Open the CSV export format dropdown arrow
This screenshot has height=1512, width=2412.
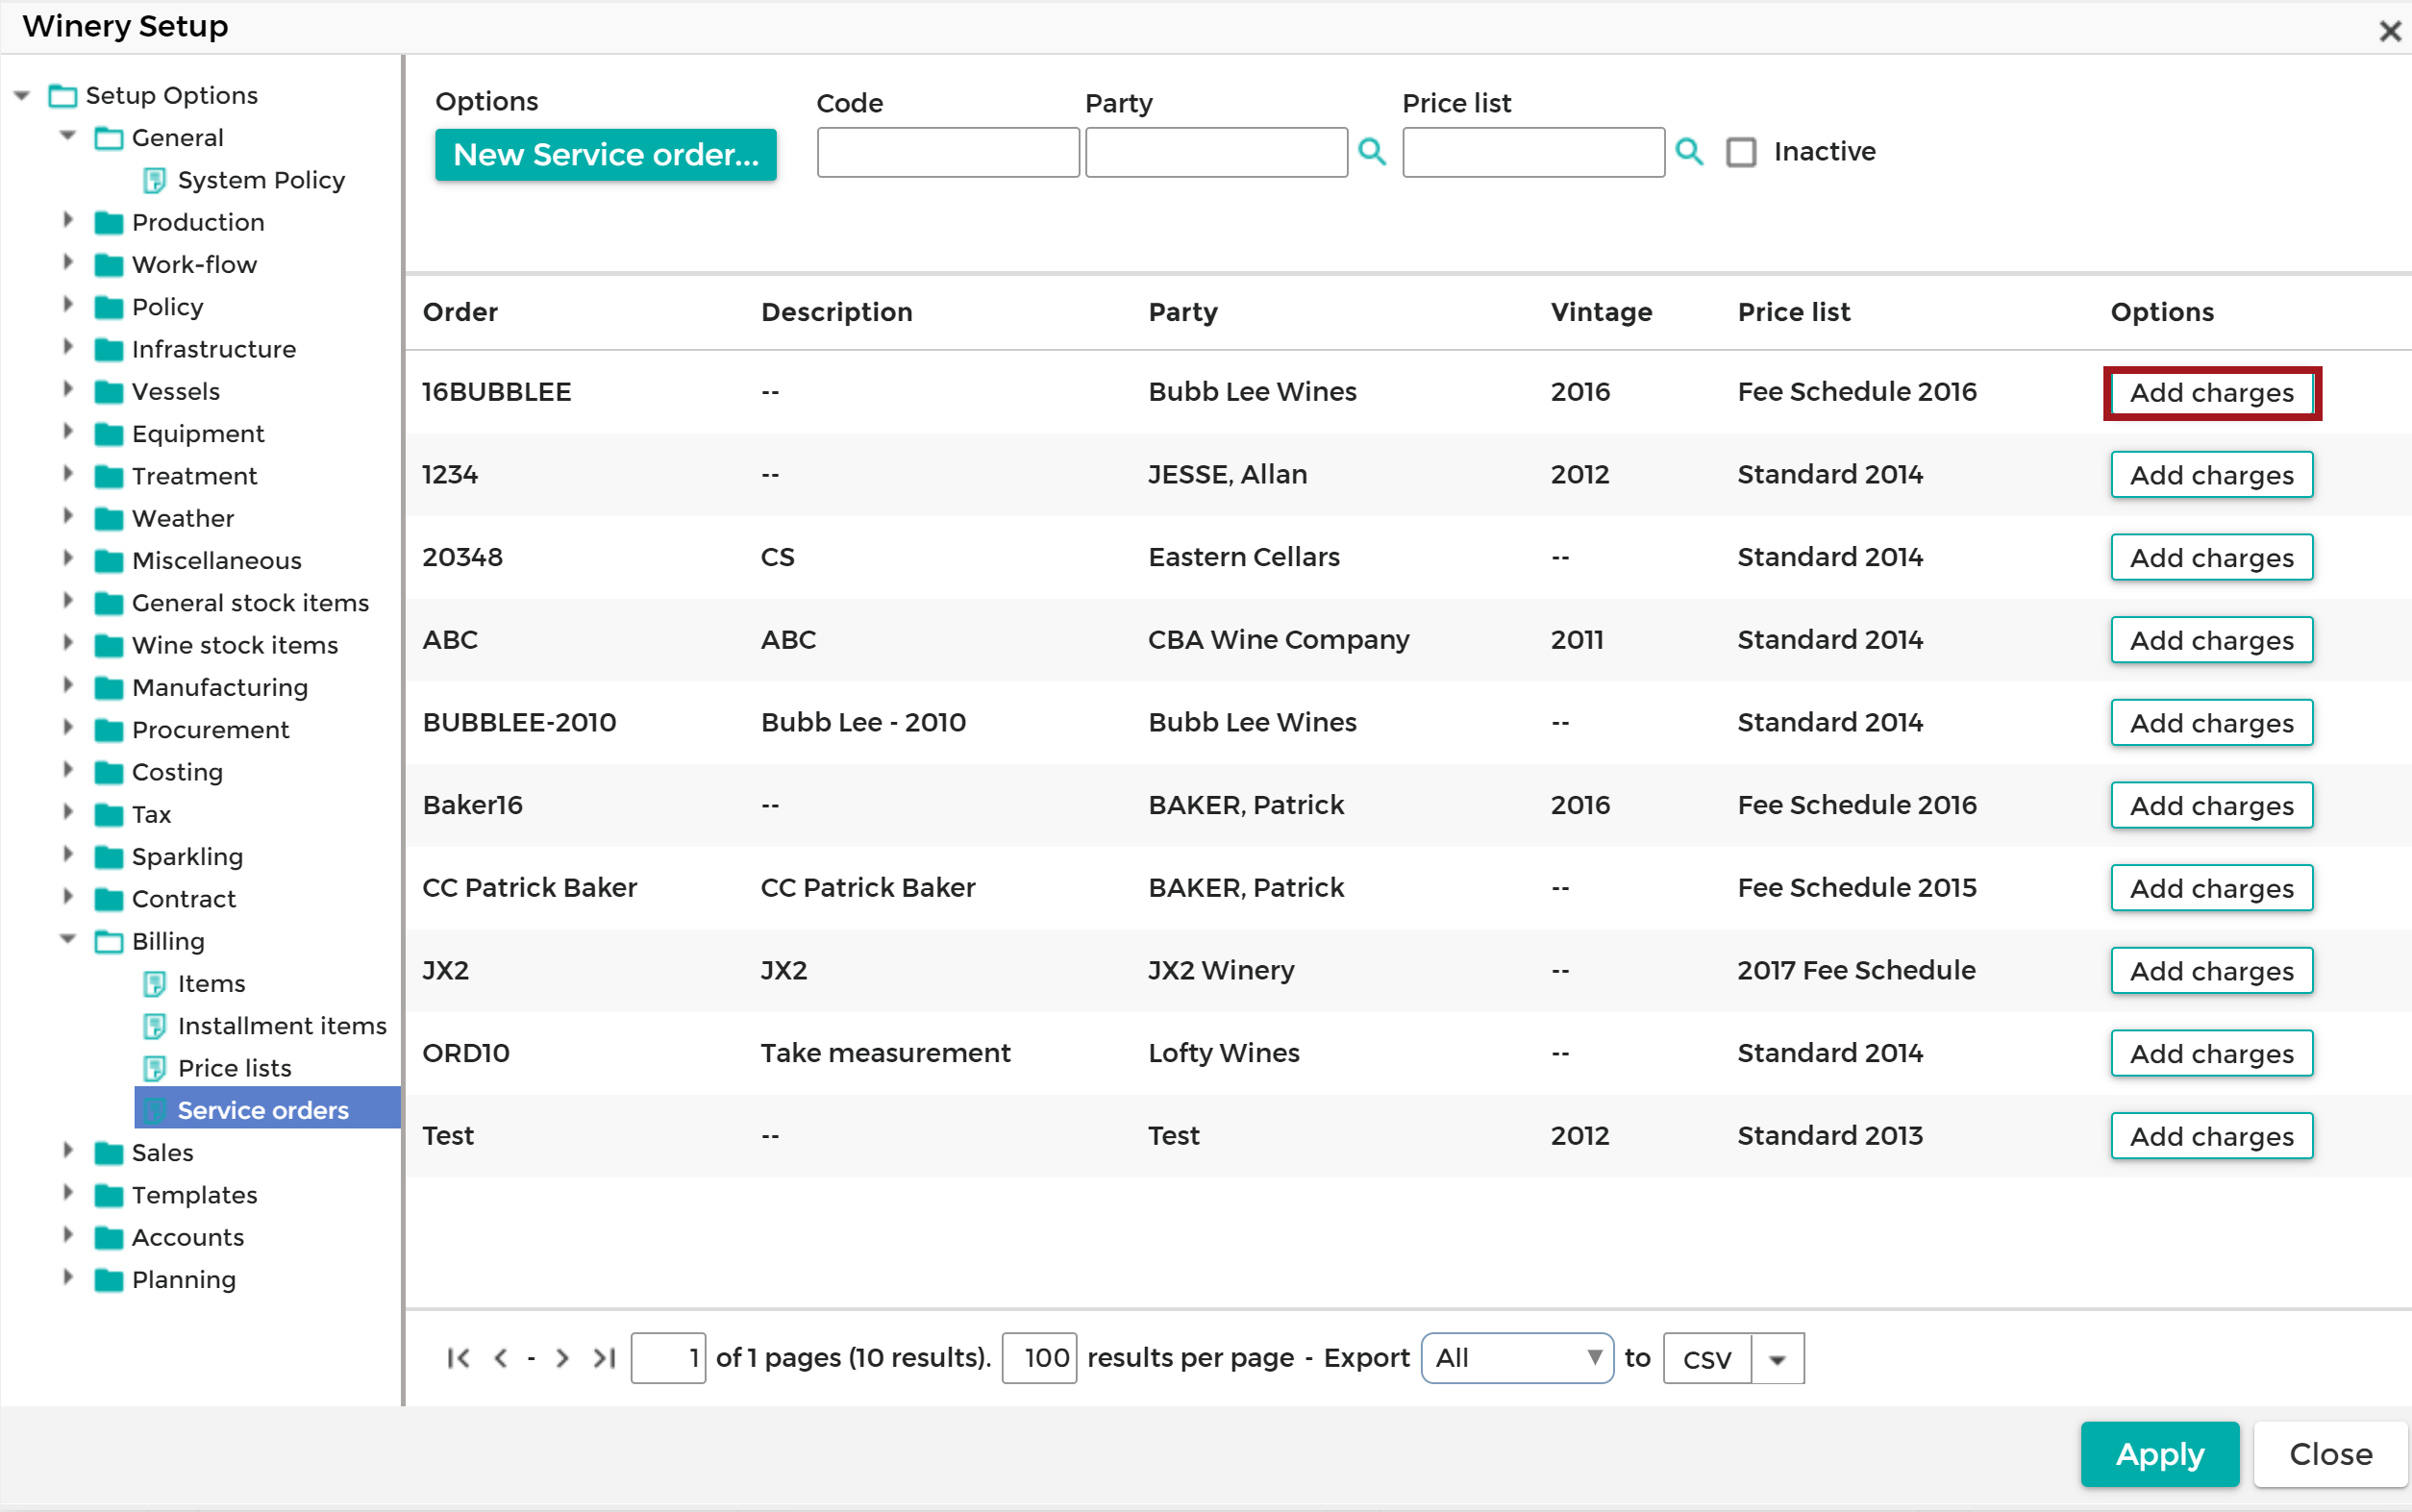point(1777,1359)
